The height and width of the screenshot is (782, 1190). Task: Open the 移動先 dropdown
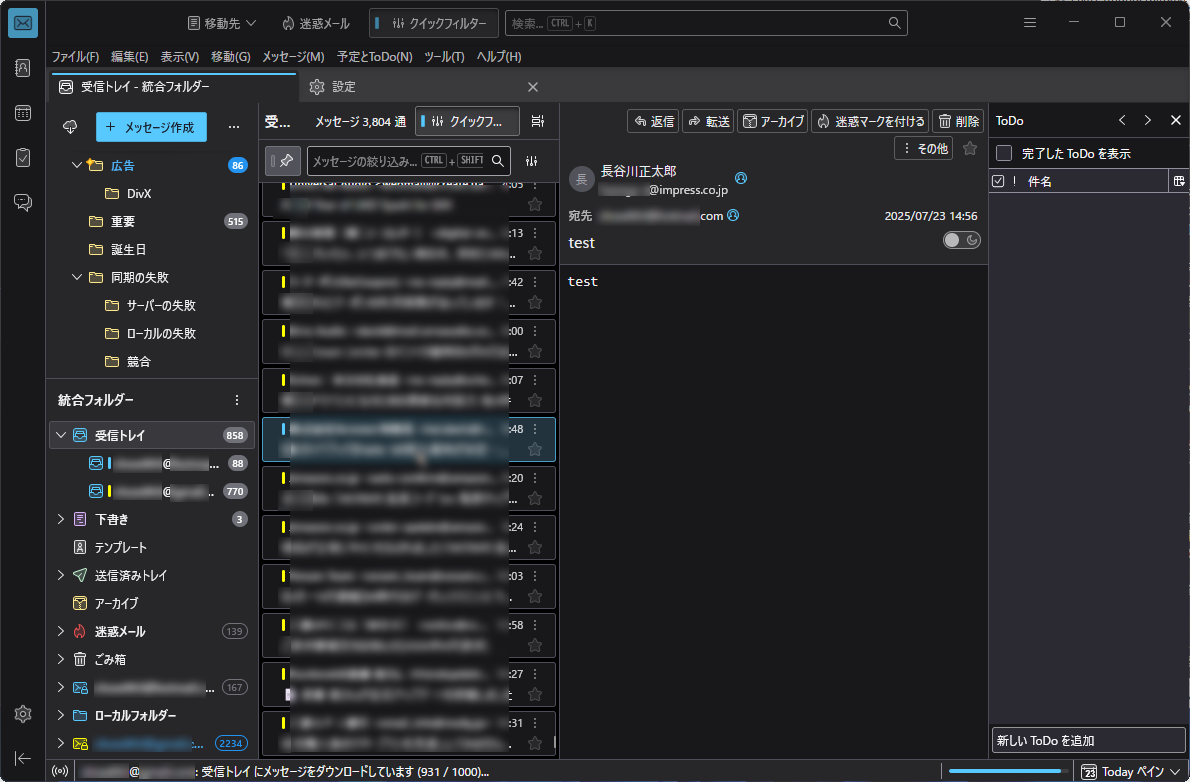click(x=222, y=24)
